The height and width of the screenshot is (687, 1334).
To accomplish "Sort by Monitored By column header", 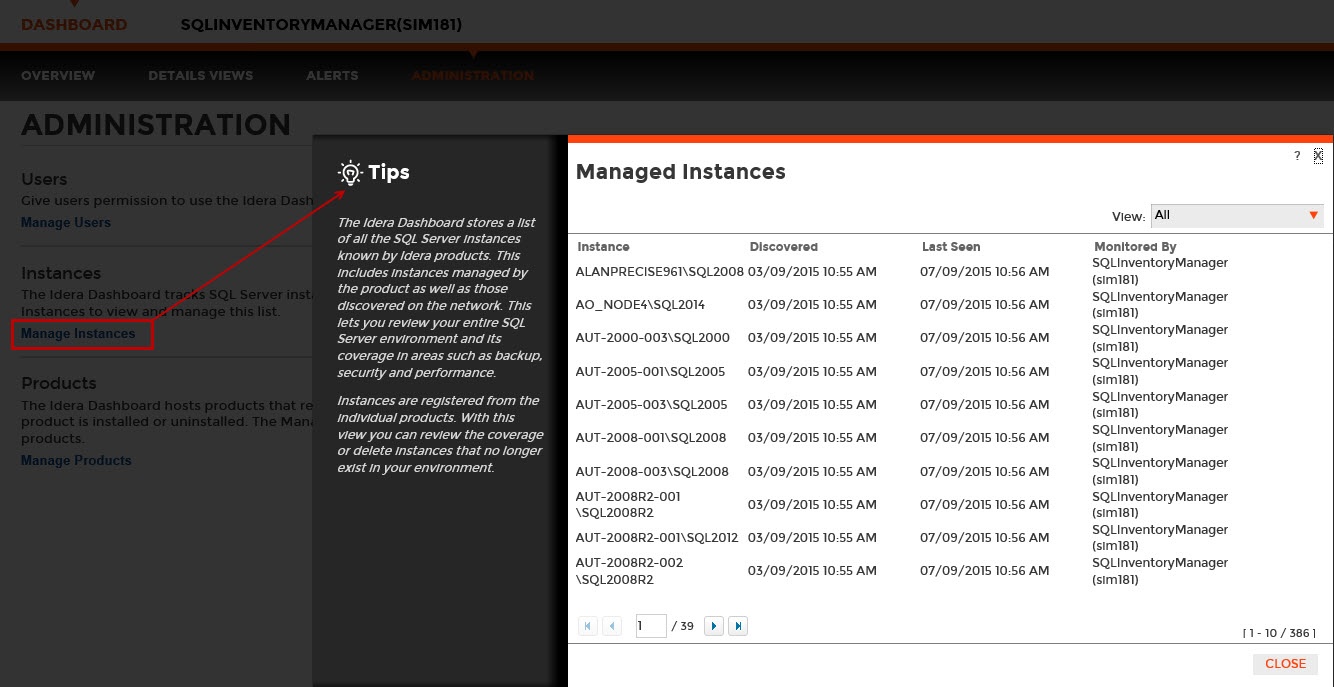I will click(1135, 247).
